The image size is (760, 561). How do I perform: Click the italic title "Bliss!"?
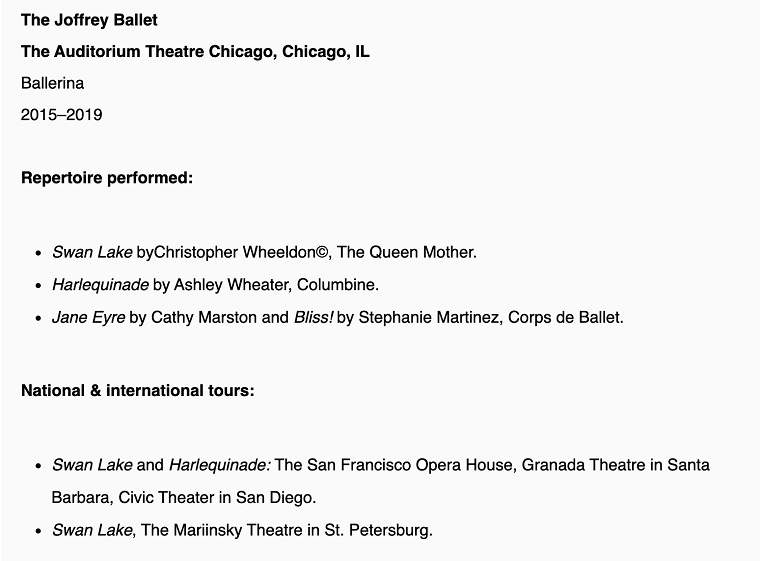click(314, 317)
